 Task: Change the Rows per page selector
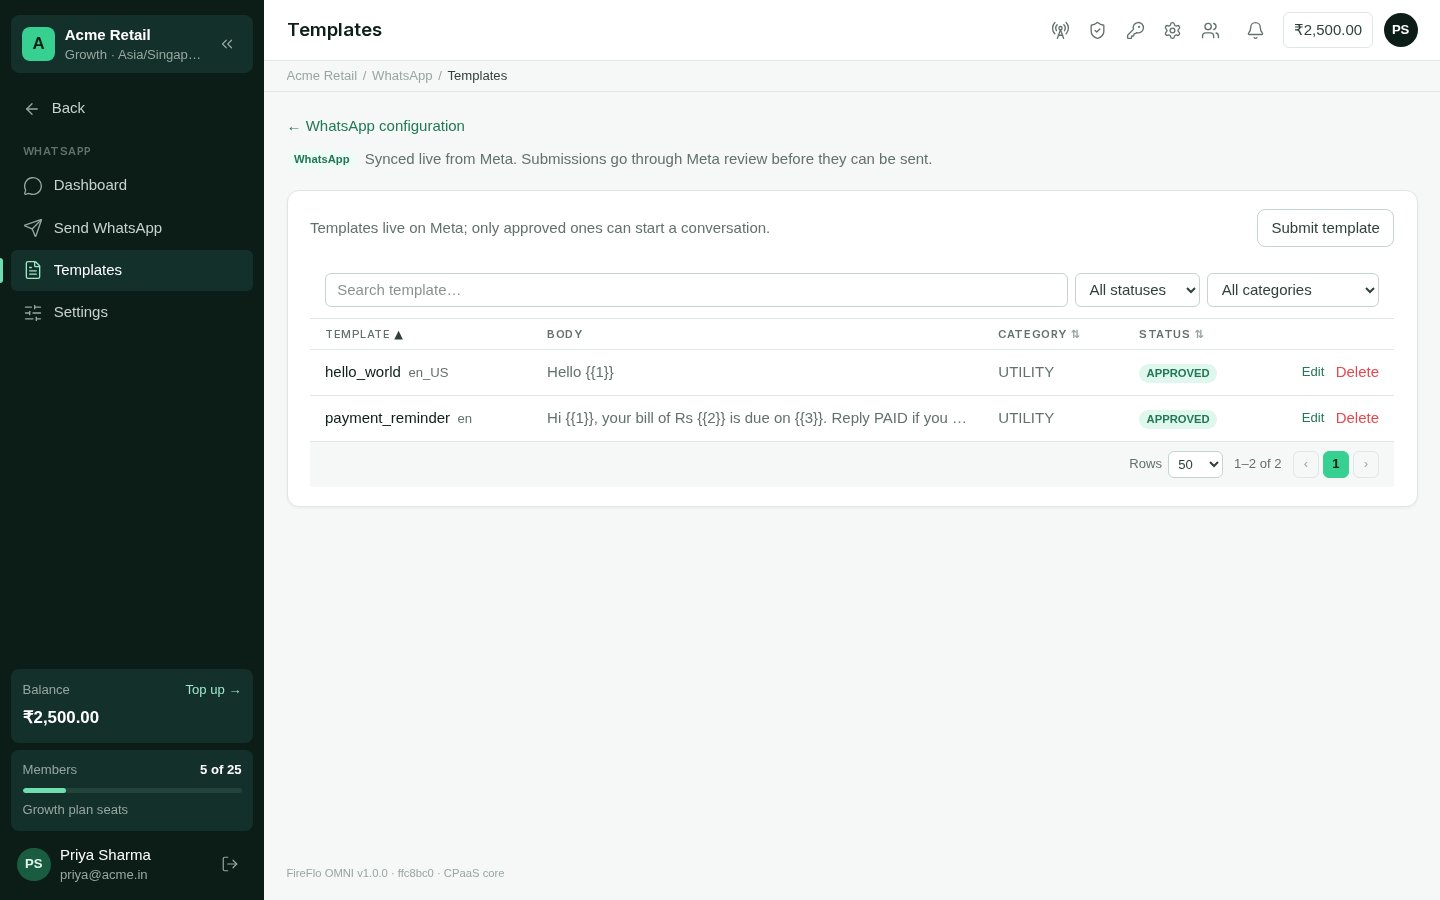(x=1195, y=464)
